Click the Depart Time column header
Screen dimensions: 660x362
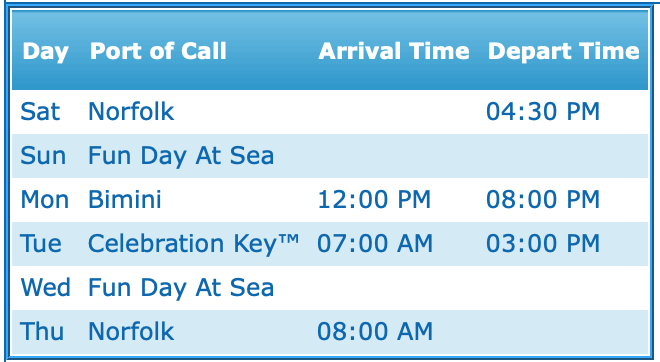click(x=563, y=52)
